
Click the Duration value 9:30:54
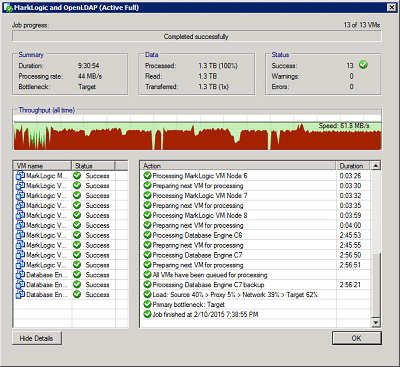[x=89, y=66]
